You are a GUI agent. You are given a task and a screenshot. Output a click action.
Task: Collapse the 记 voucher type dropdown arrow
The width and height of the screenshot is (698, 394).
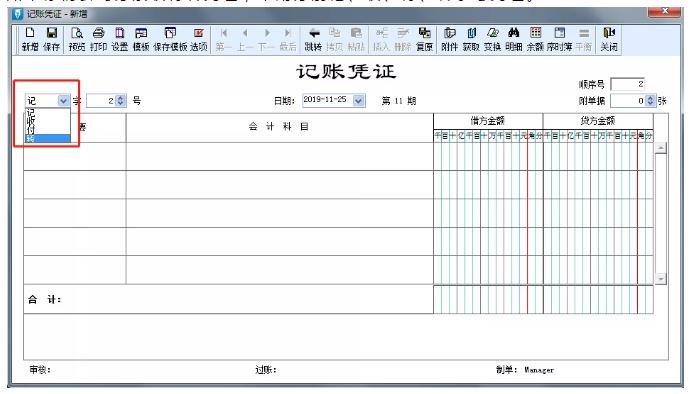[63, 101]
